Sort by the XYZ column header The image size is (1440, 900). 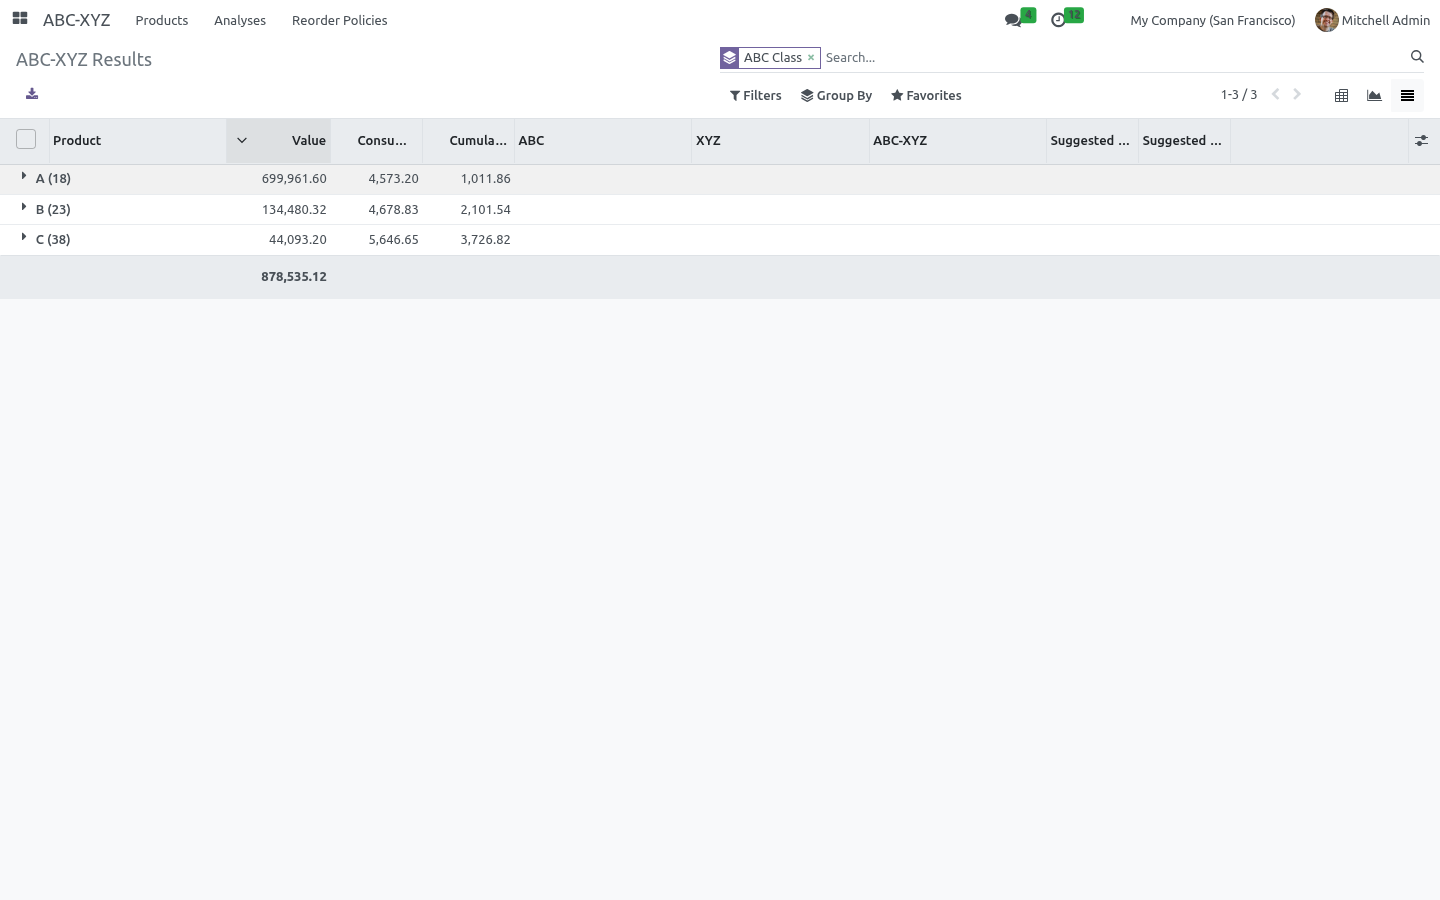(x=780, y=141)
